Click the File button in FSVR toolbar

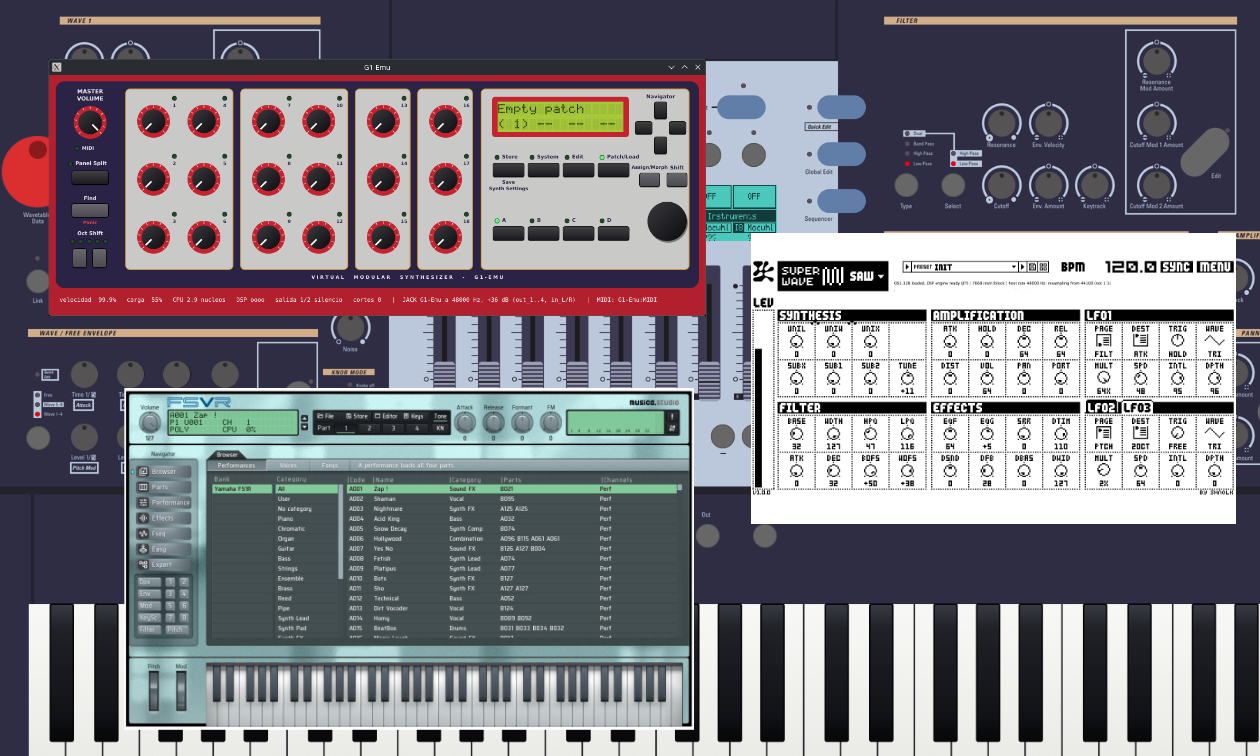coord(327,415)
